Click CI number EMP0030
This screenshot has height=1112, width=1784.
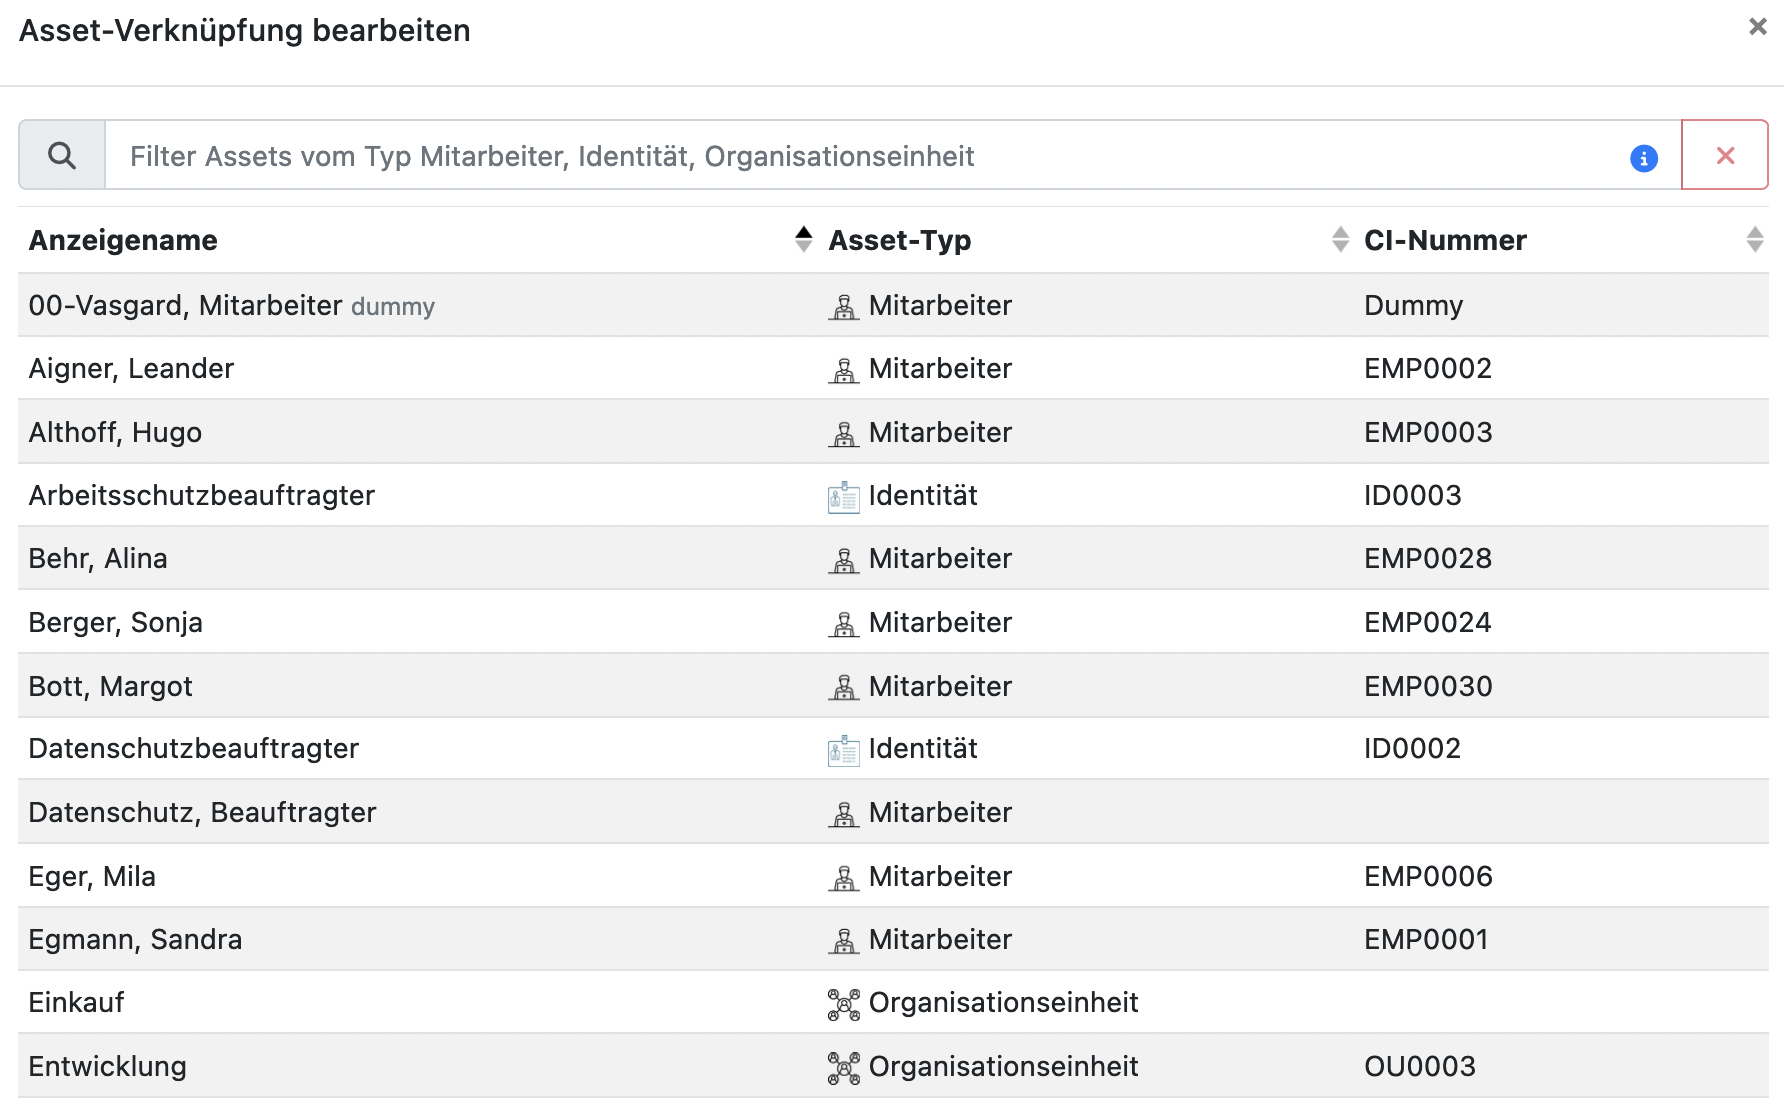coord(1428,686)
